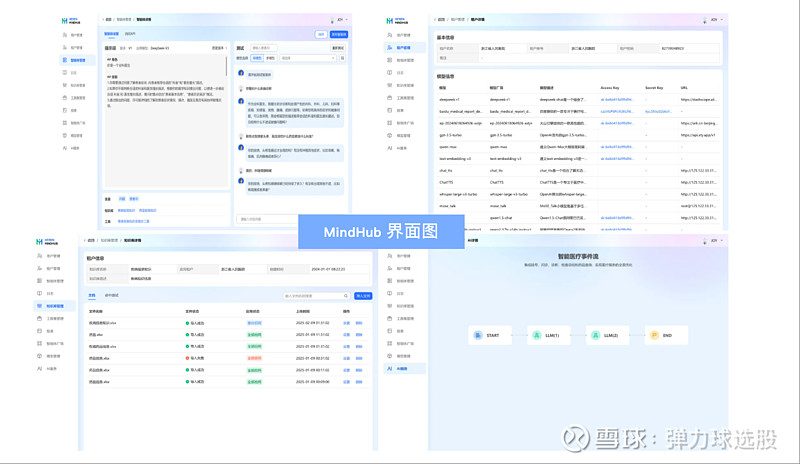Click toolbox sidebar icon in the model table panel
The height and width of the screenshot is (464, 800).
(x=389, y=97)
